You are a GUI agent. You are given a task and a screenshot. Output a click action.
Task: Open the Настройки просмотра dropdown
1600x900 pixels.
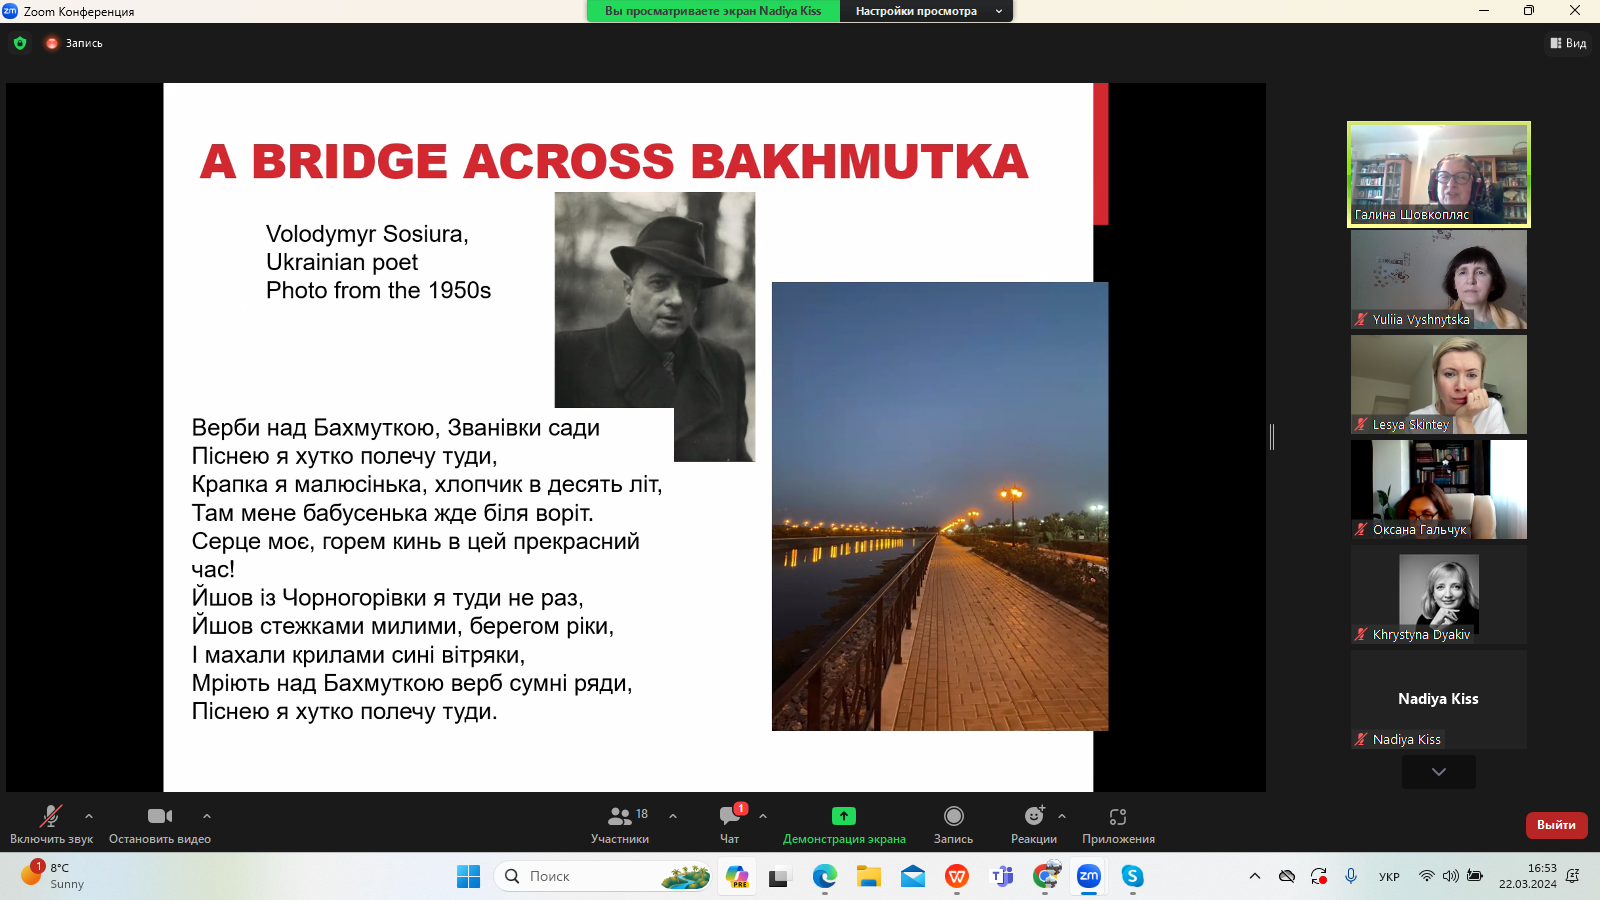928,11
